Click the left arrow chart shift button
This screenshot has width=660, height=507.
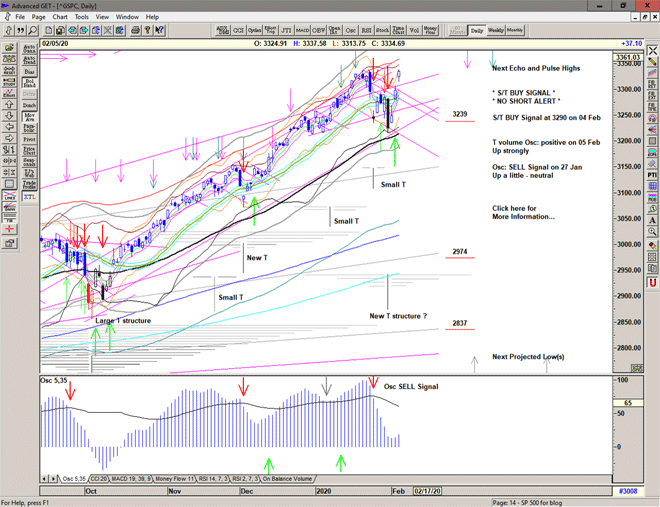(9, 127)
